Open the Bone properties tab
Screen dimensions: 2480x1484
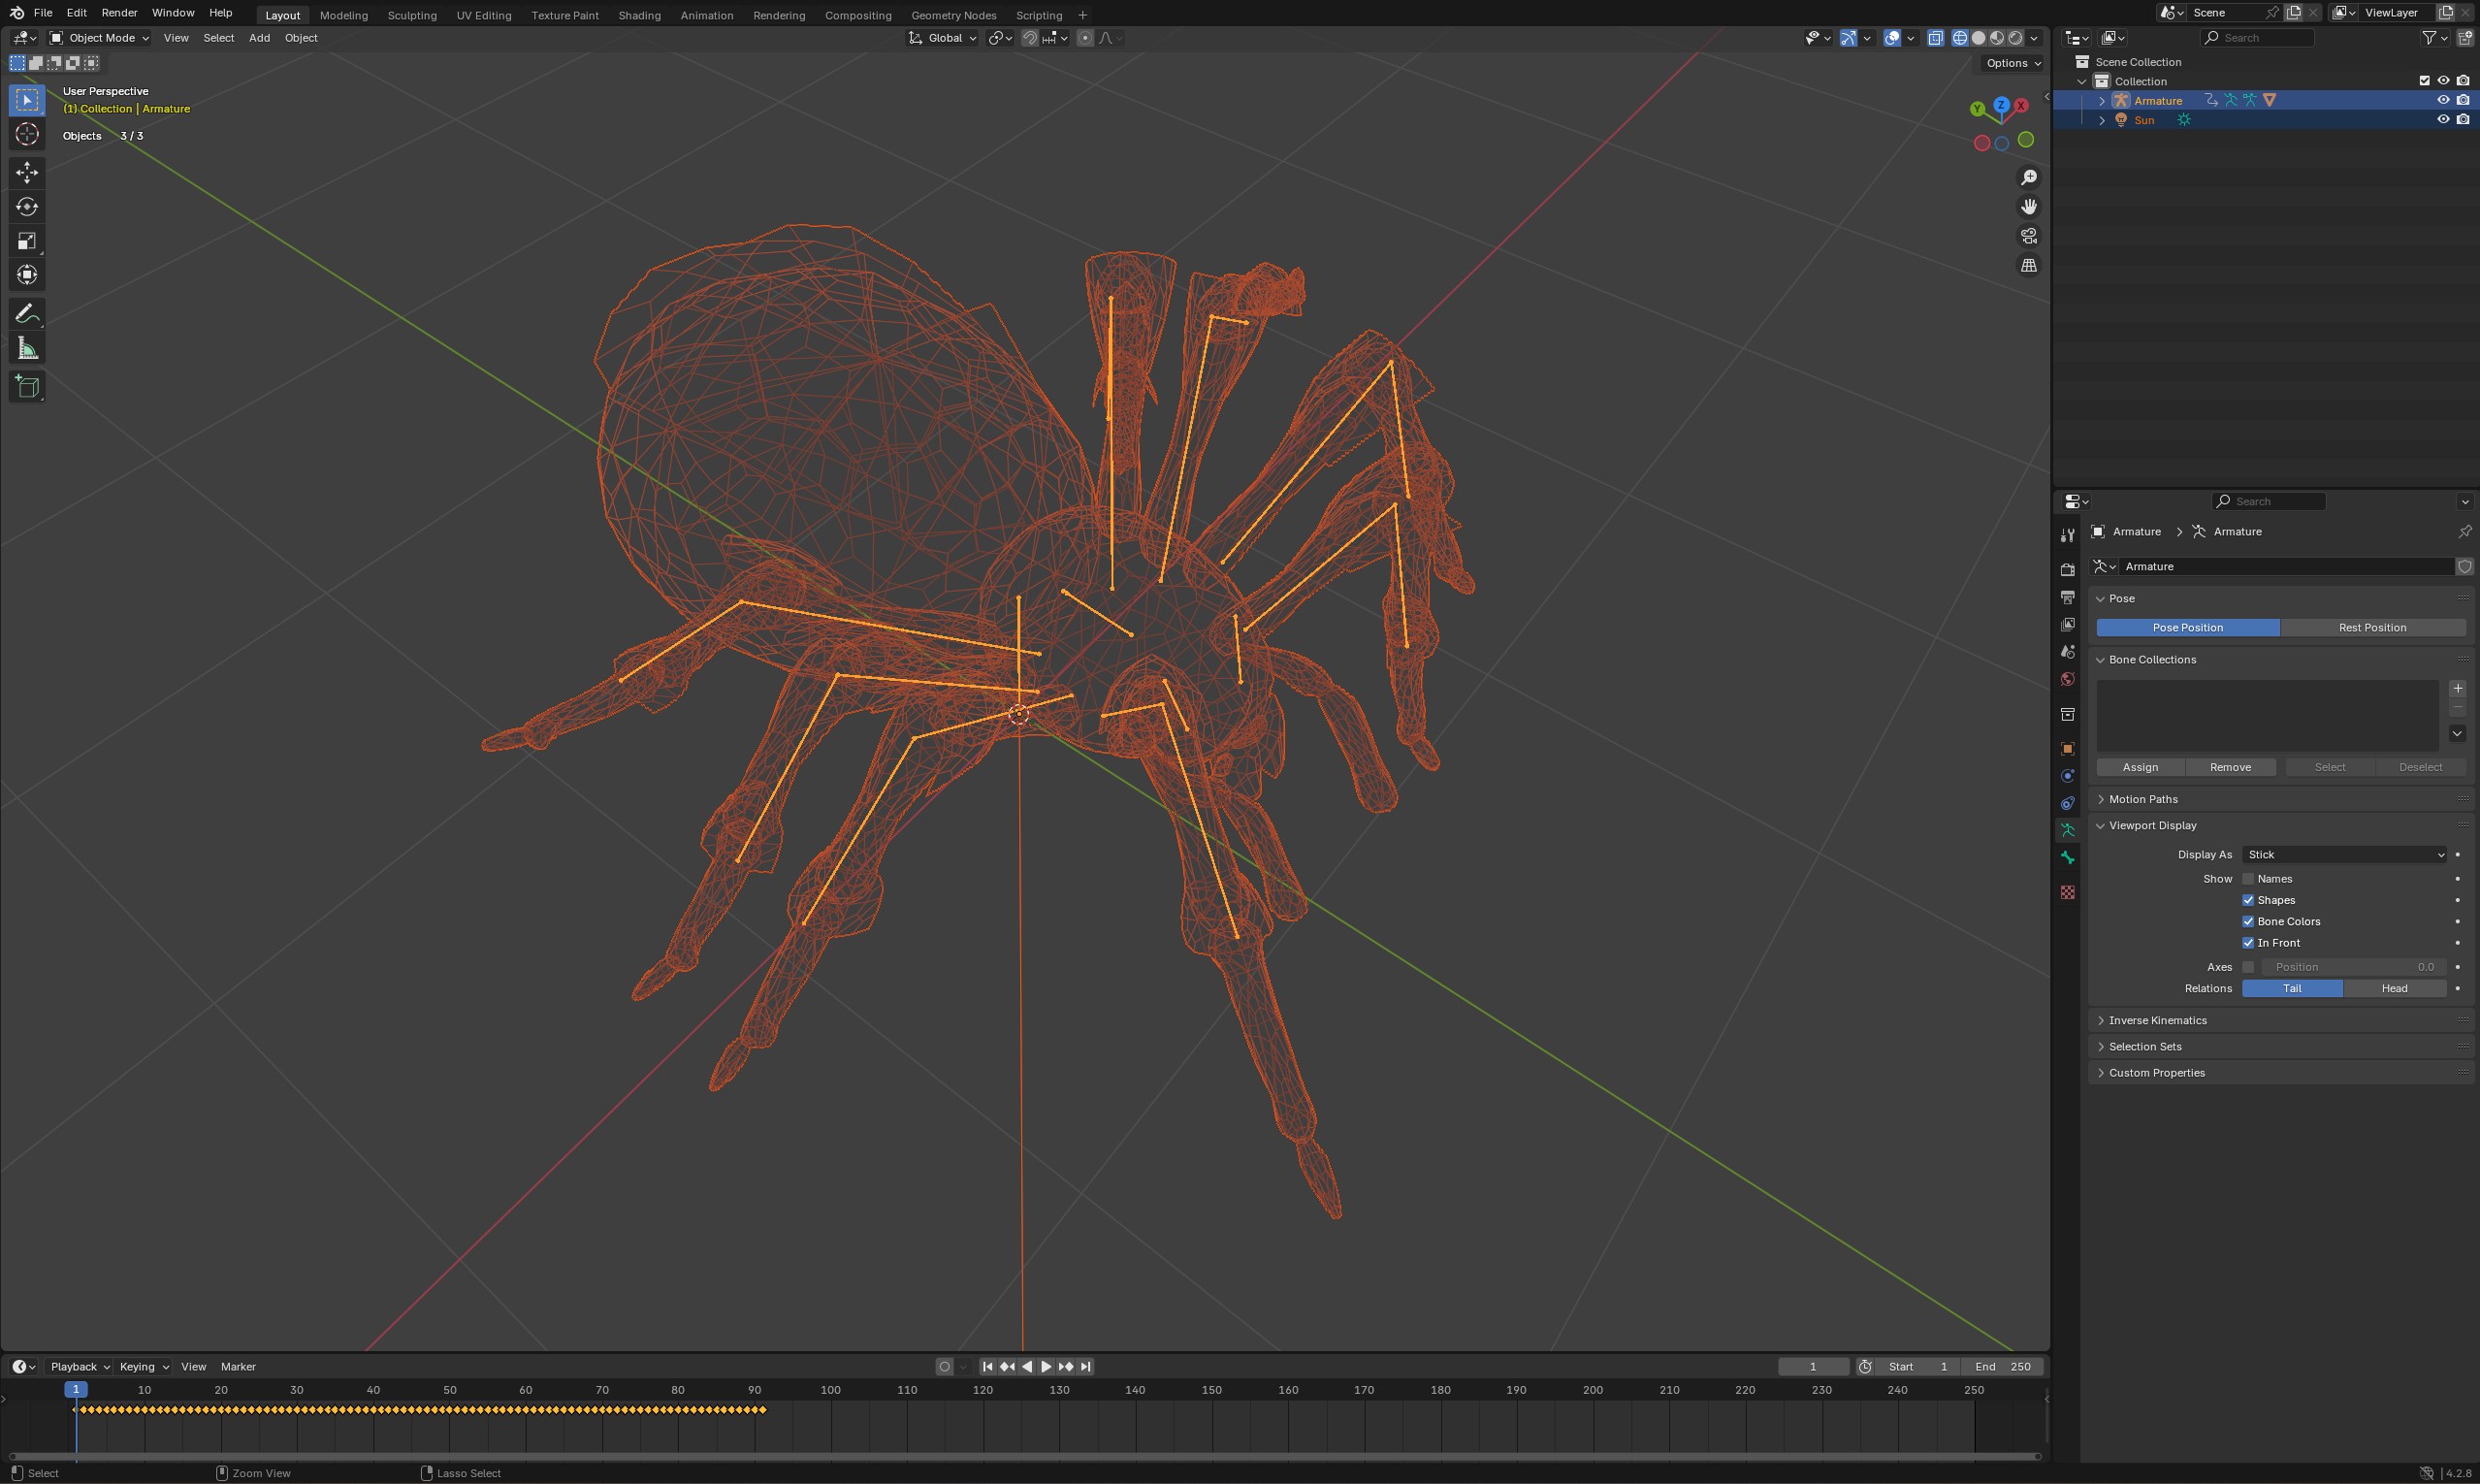pos(2066,858)
